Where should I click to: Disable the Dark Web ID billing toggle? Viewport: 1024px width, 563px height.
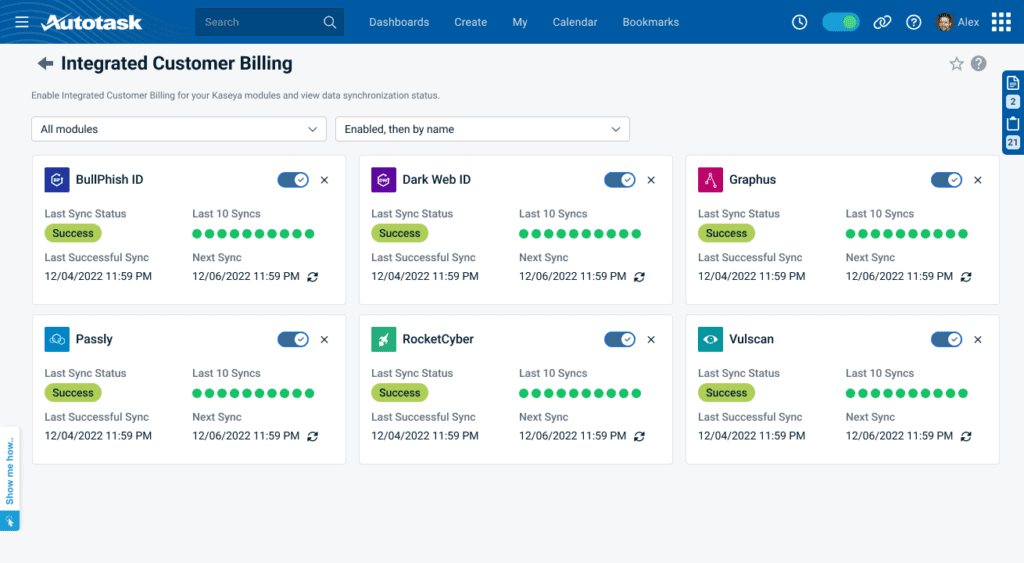click(620, 180)
